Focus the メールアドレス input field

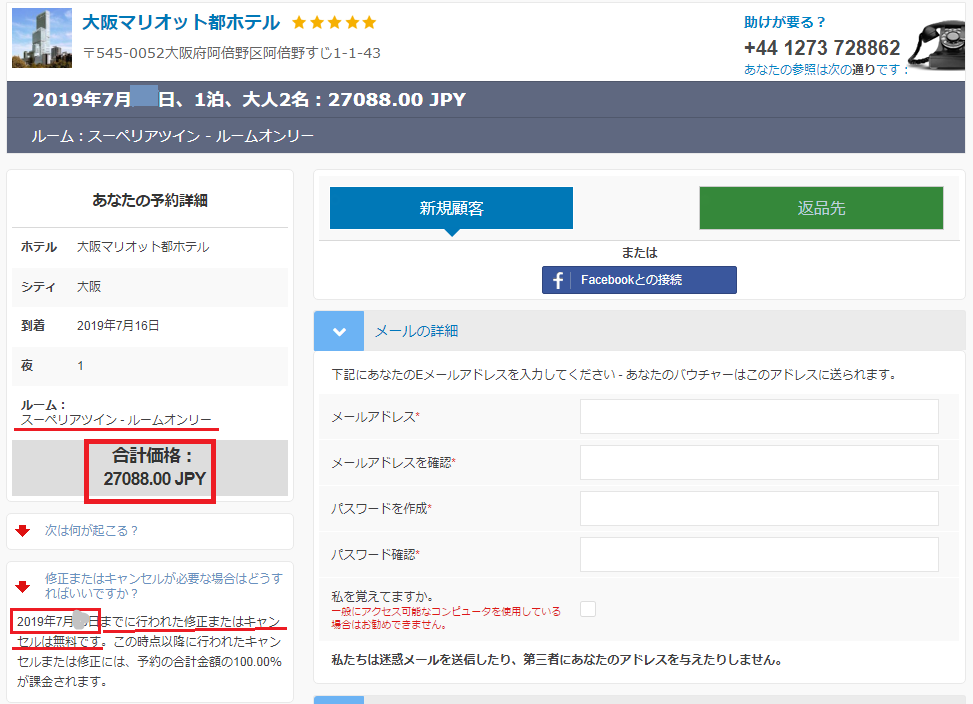point(759,417)
